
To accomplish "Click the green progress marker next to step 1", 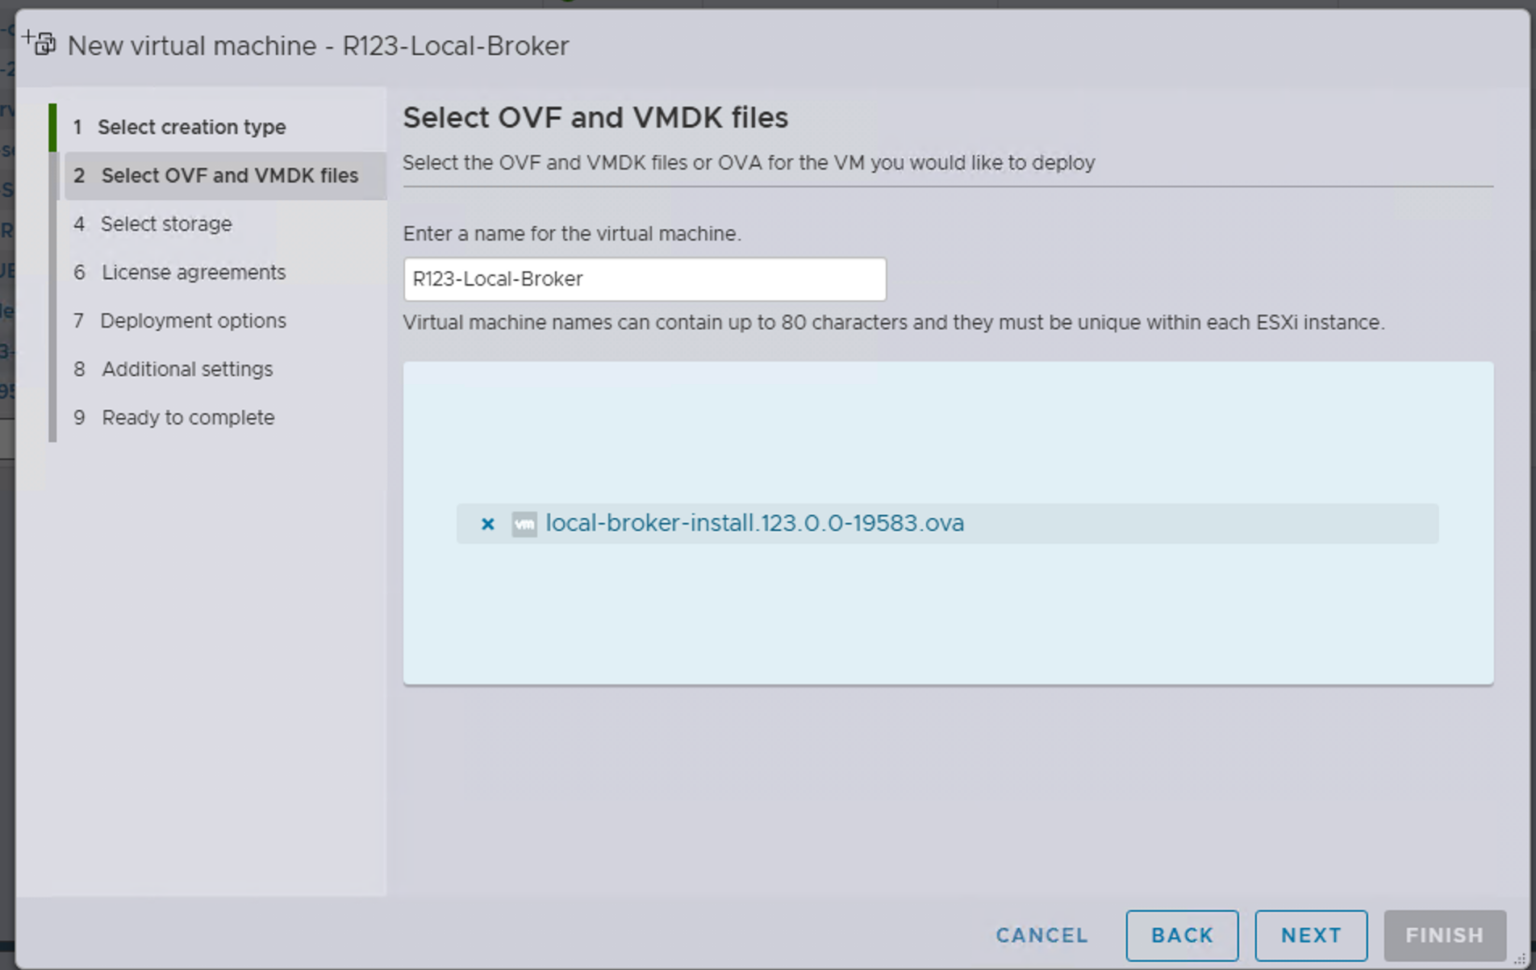I will coord(52,127).
